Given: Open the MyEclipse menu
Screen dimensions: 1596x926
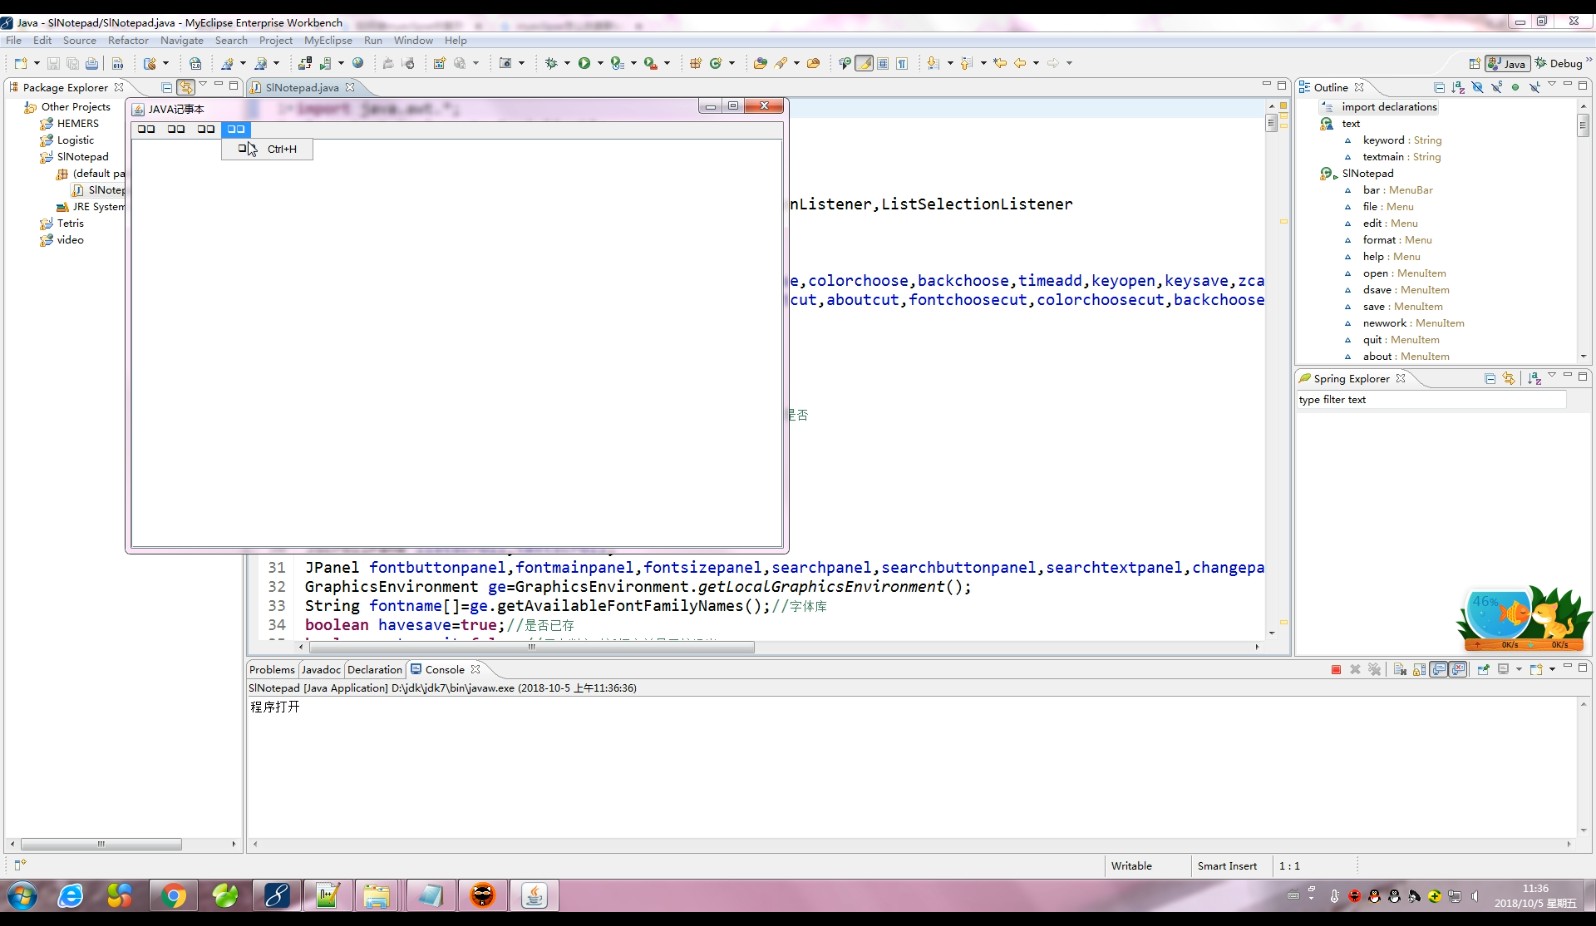Looking at the screenshot, I should click(x=328, y=40).
